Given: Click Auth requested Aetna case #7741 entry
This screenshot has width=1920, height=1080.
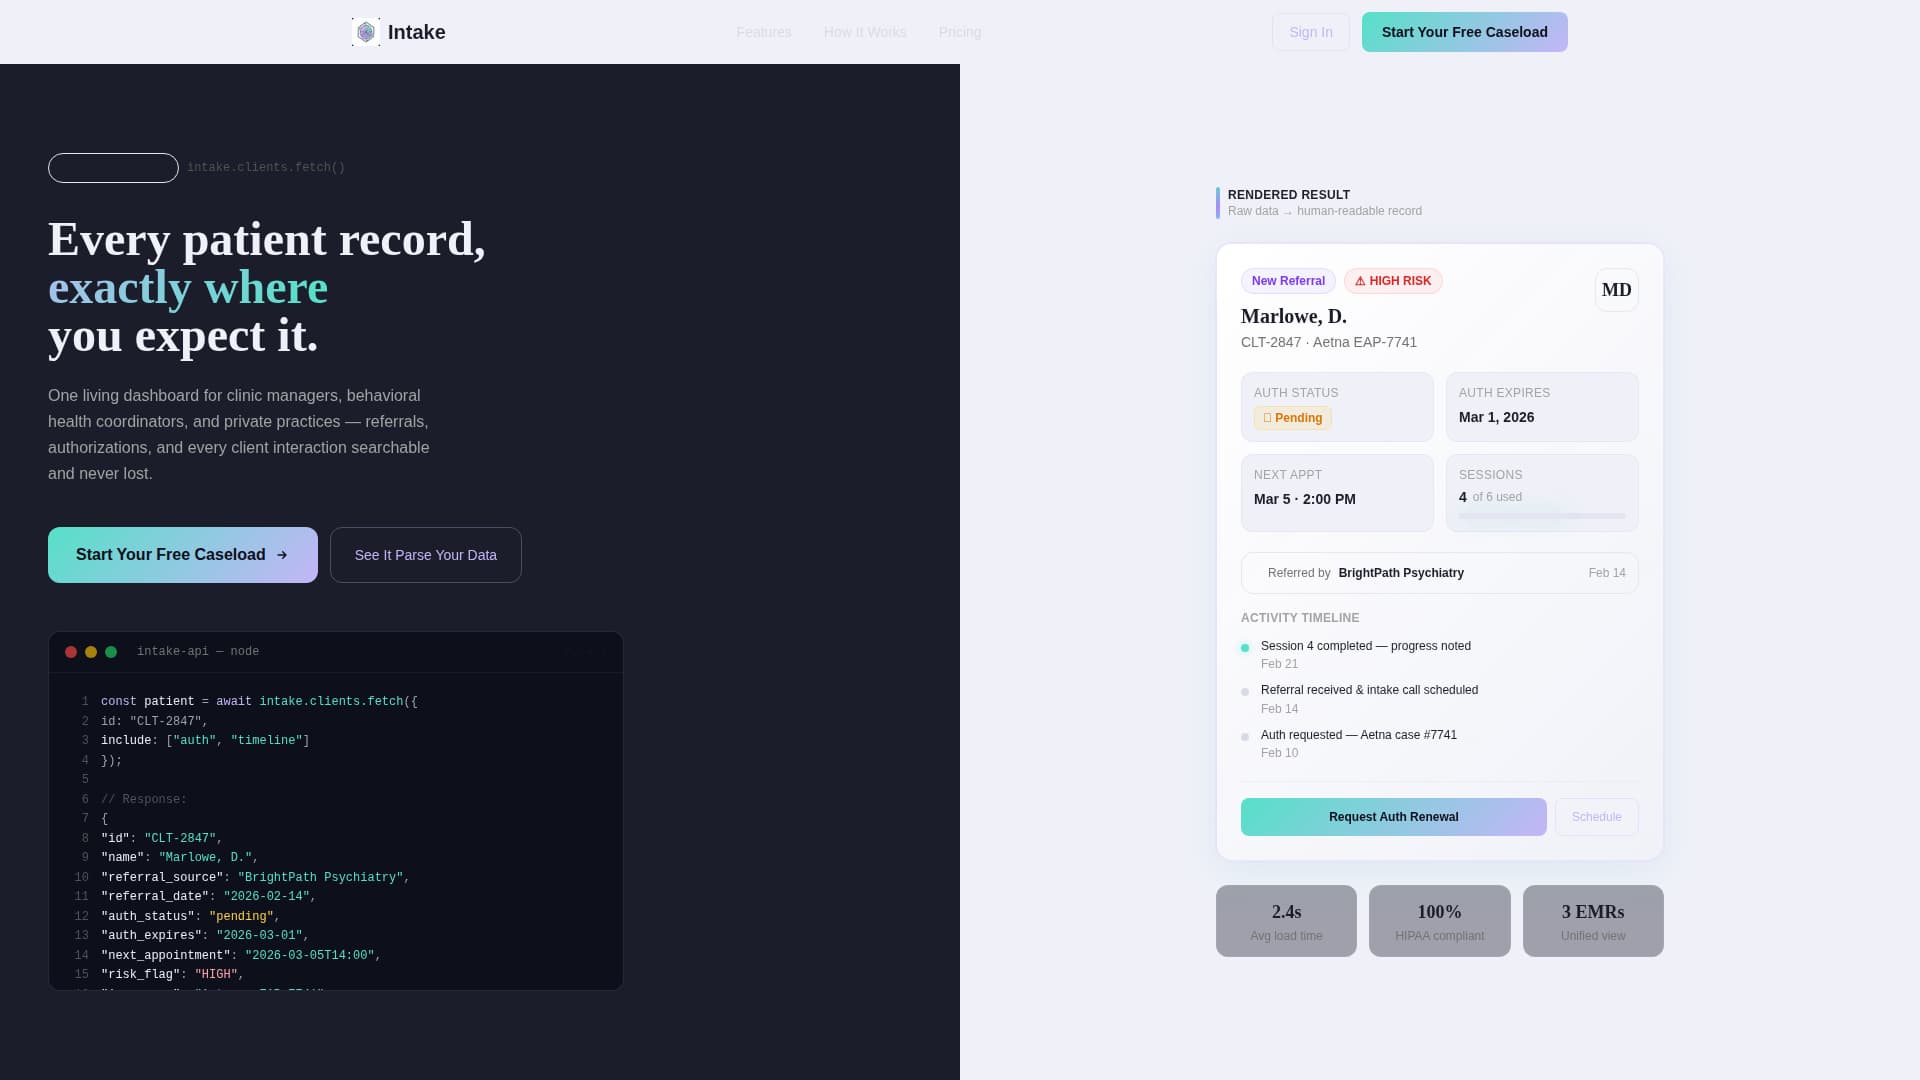Looking at the screenshot, I should [x=1359, y=744].
